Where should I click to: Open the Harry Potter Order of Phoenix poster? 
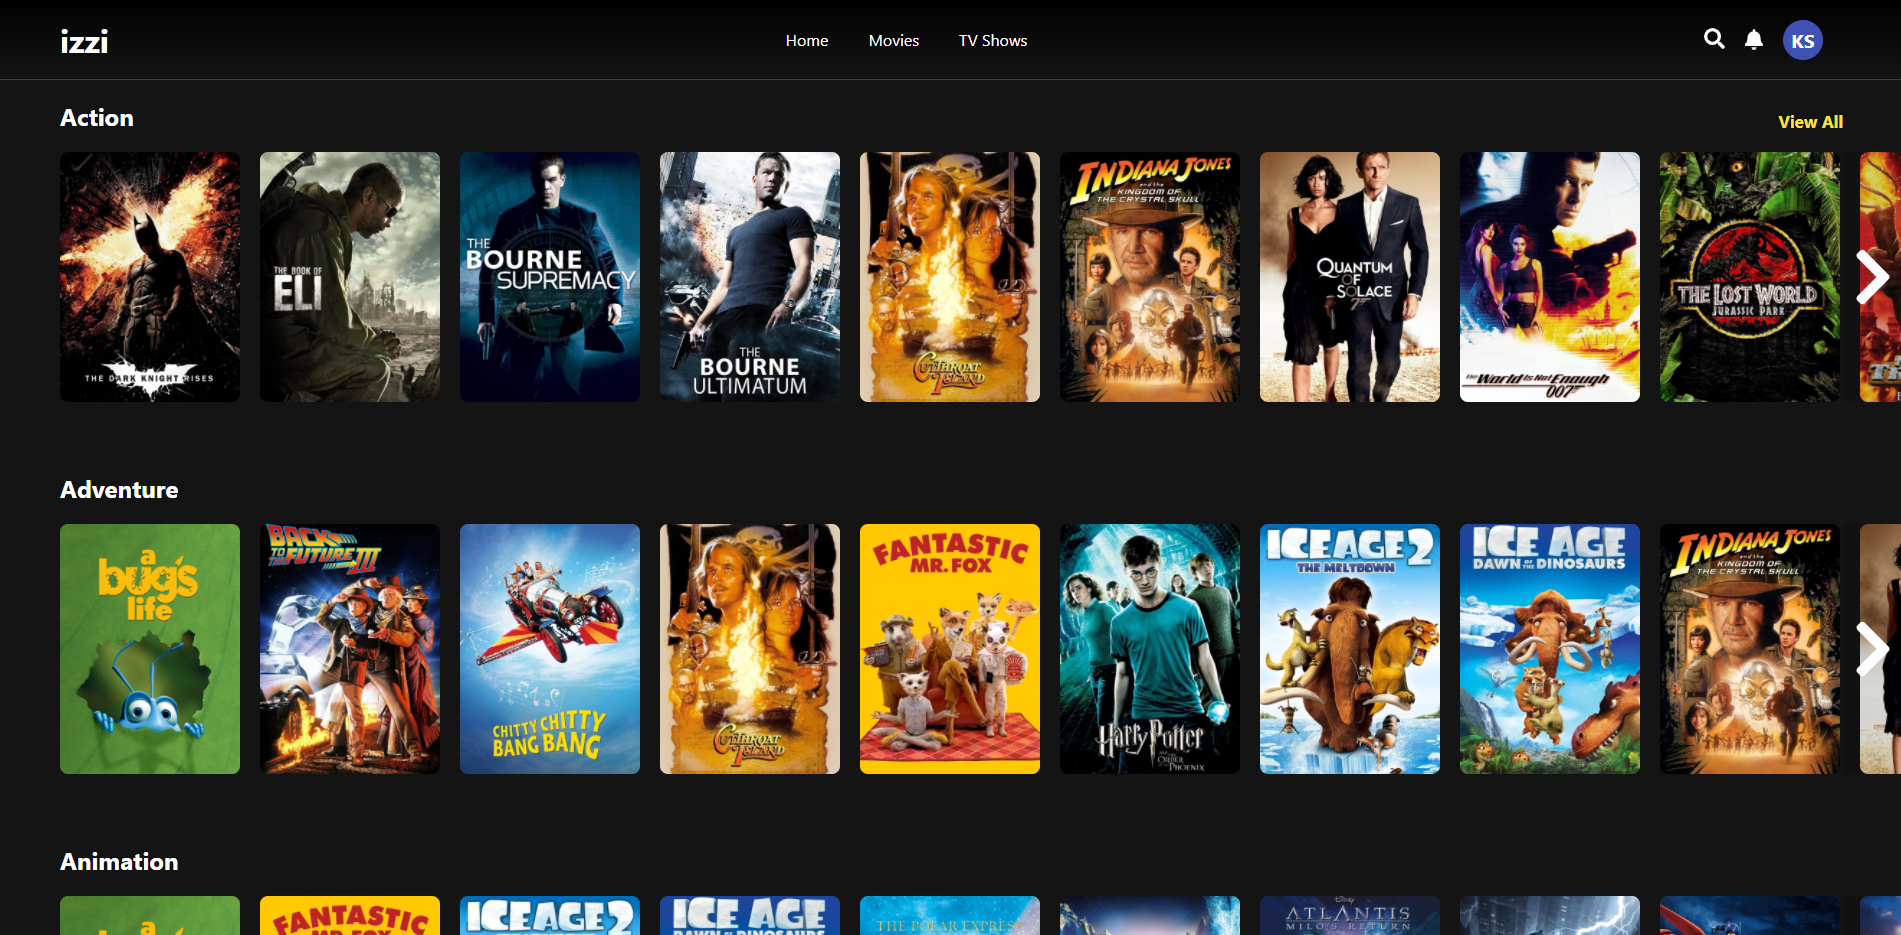point(1150,649)
